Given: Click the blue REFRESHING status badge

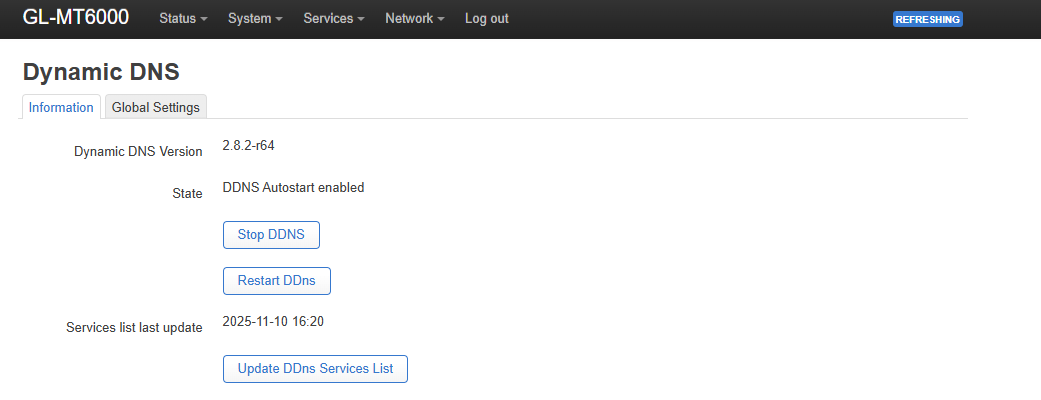Looking at the screenshot, I should [x=927, y=19].
